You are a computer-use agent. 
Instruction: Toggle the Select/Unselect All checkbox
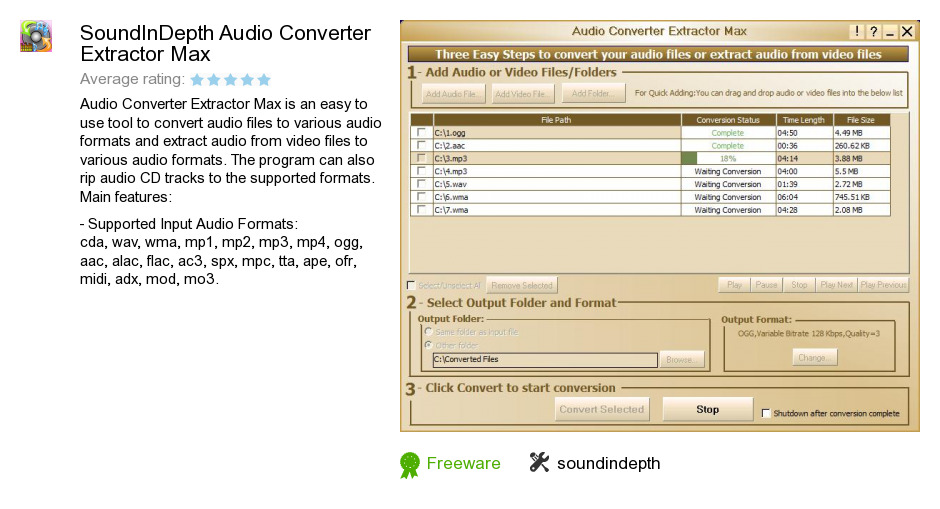point(411,285)
